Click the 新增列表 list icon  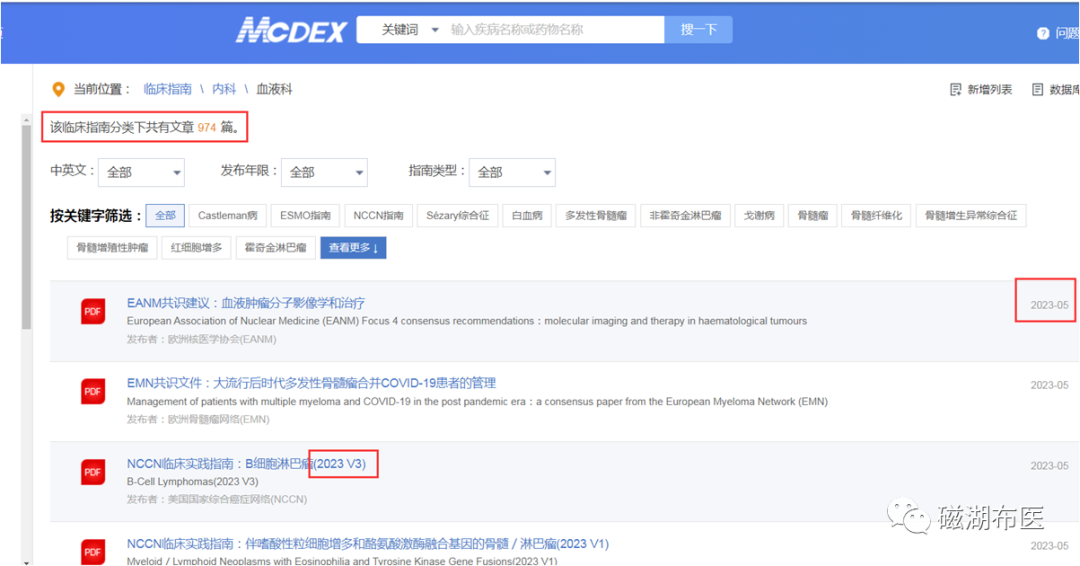pyautogui.click(x=955, y=90)
